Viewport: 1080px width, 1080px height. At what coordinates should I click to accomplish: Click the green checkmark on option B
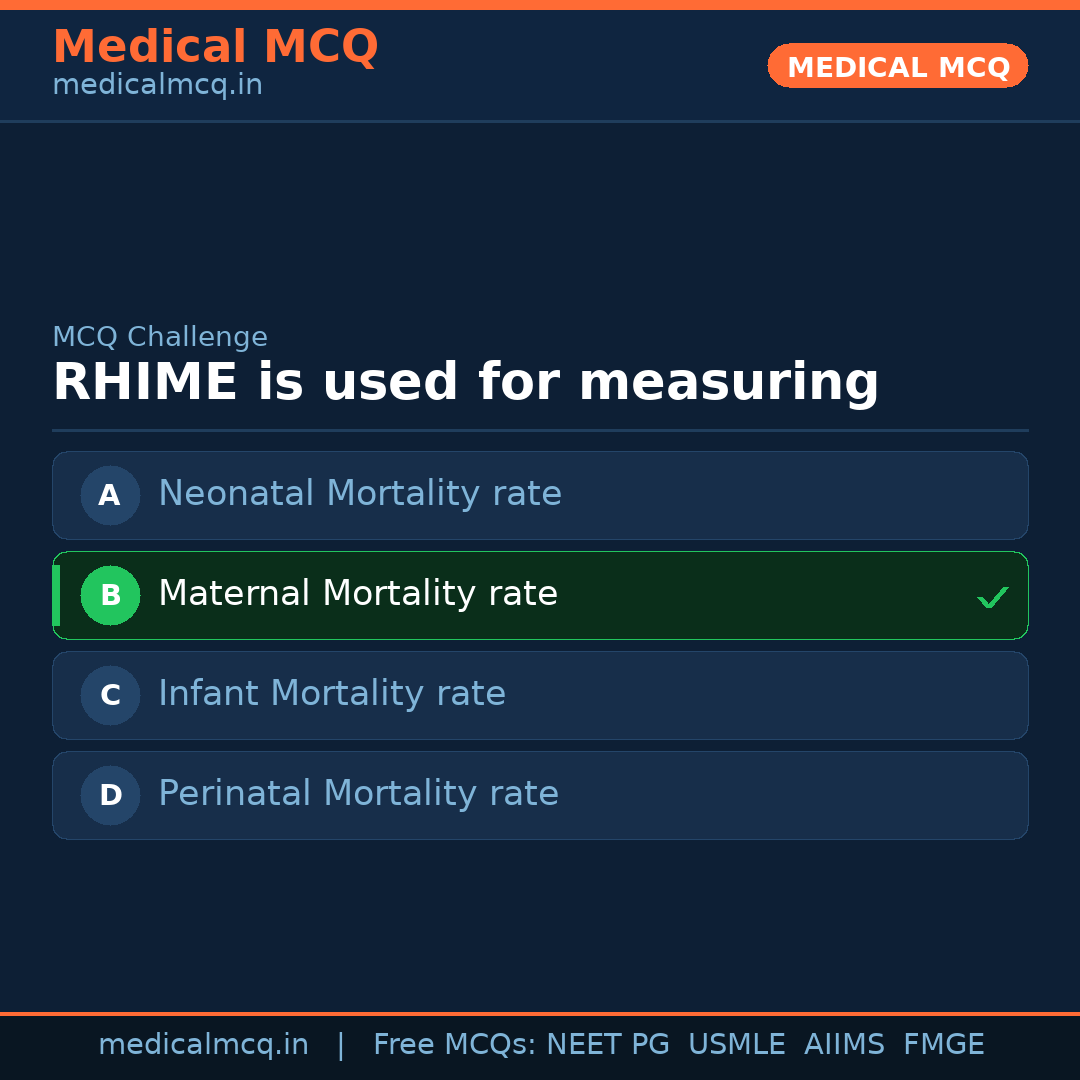[x=992, y=597]
